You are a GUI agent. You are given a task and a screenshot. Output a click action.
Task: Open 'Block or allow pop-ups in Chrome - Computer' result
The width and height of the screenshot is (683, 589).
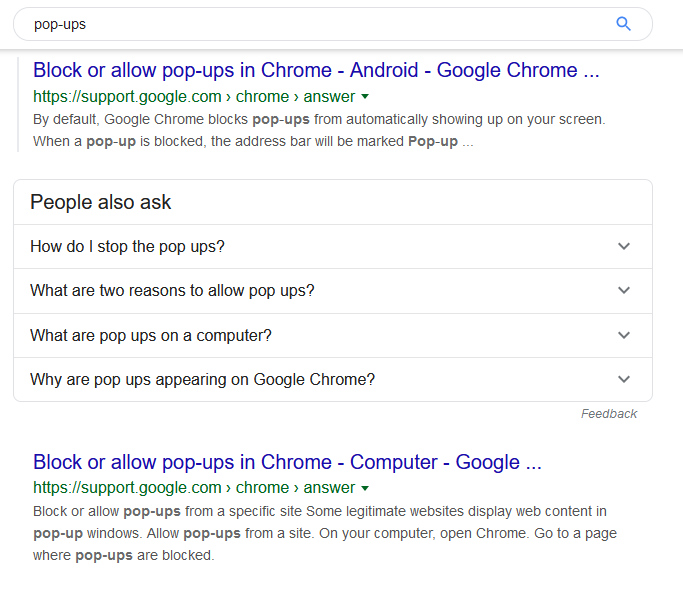coord(287,462)
